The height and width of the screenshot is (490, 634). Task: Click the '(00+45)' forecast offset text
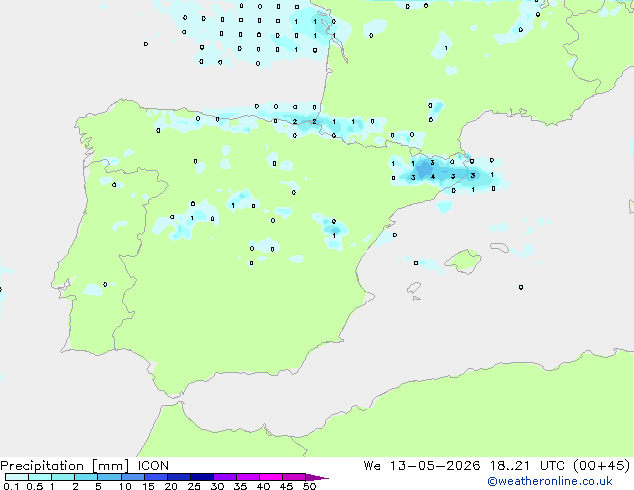click(x=602, y=466)
